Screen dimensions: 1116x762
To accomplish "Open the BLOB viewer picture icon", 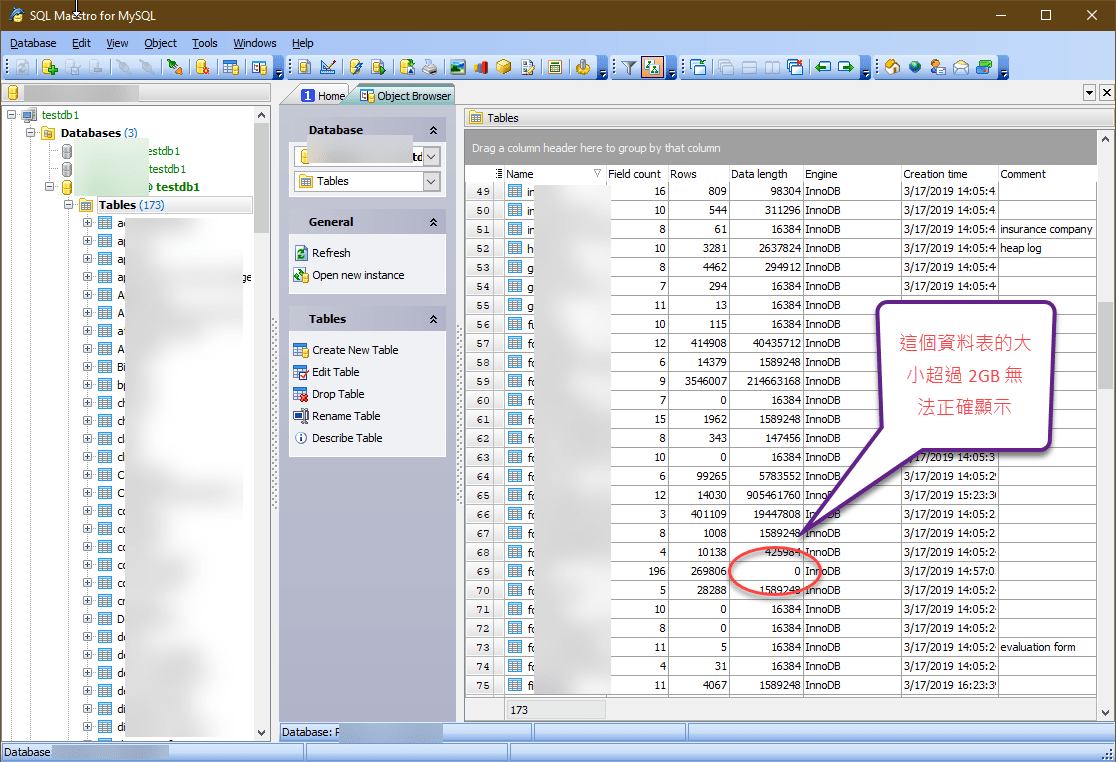I will [458, 68].
